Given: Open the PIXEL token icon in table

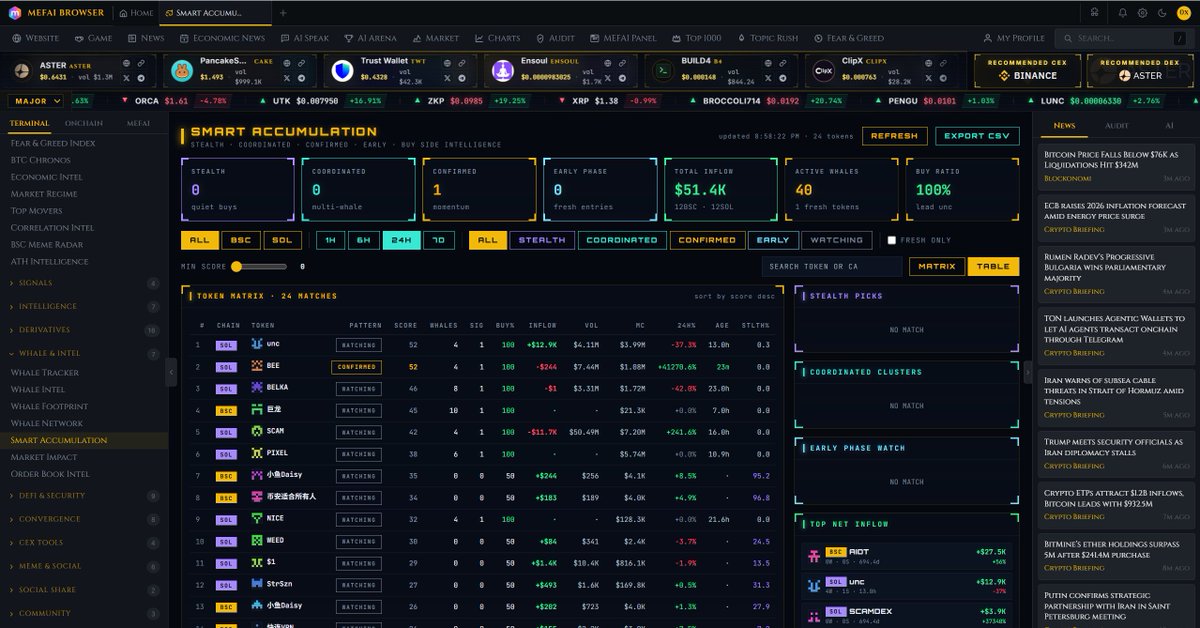Looking at the screenshot, I should click(x=257, y=453).
